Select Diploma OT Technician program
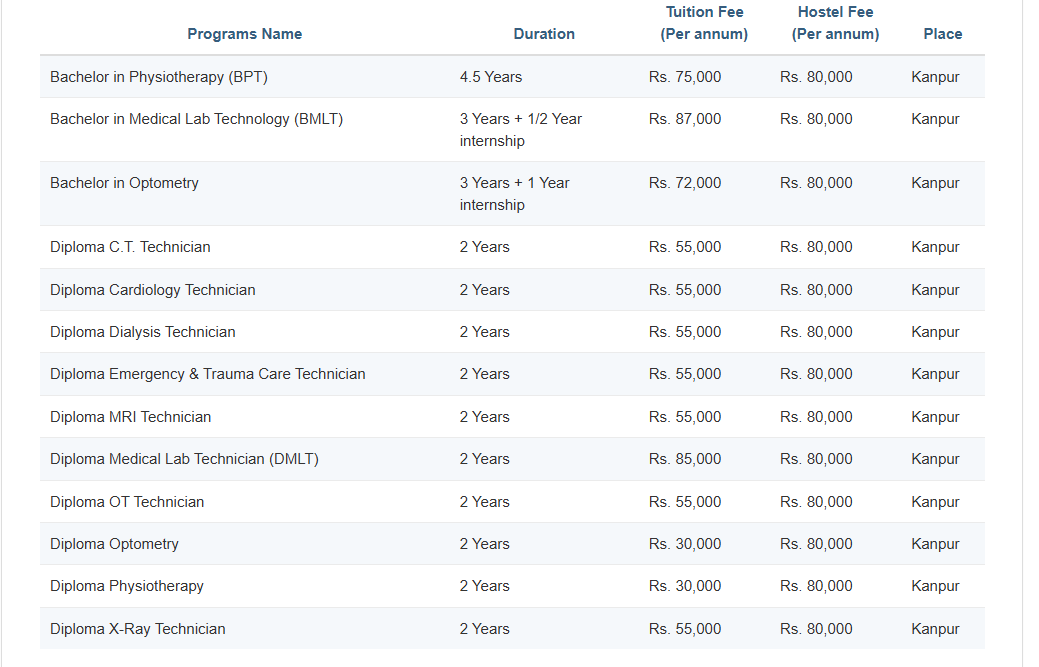The image size is (1039, 667). tap(127, 502)
